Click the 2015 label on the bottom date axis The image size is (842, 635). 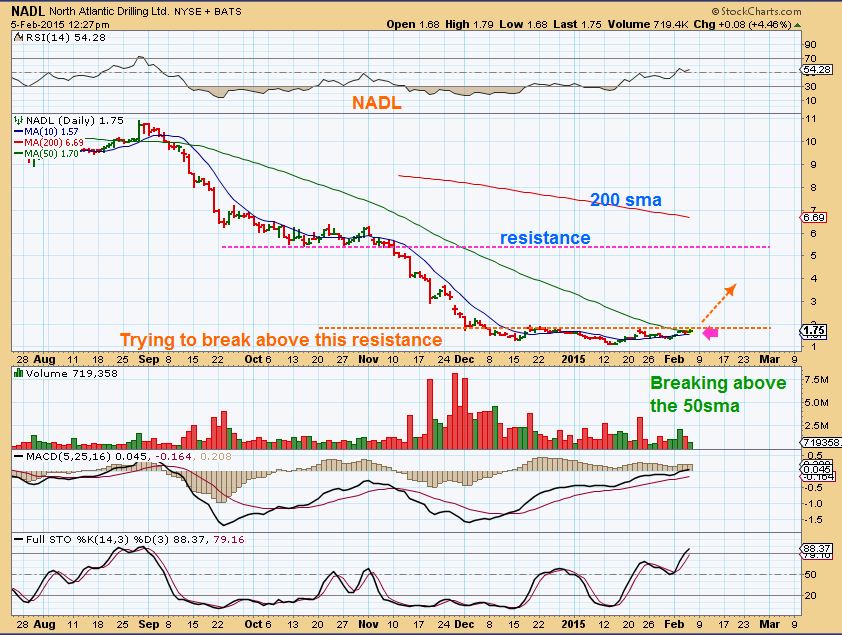click(573, 624)
